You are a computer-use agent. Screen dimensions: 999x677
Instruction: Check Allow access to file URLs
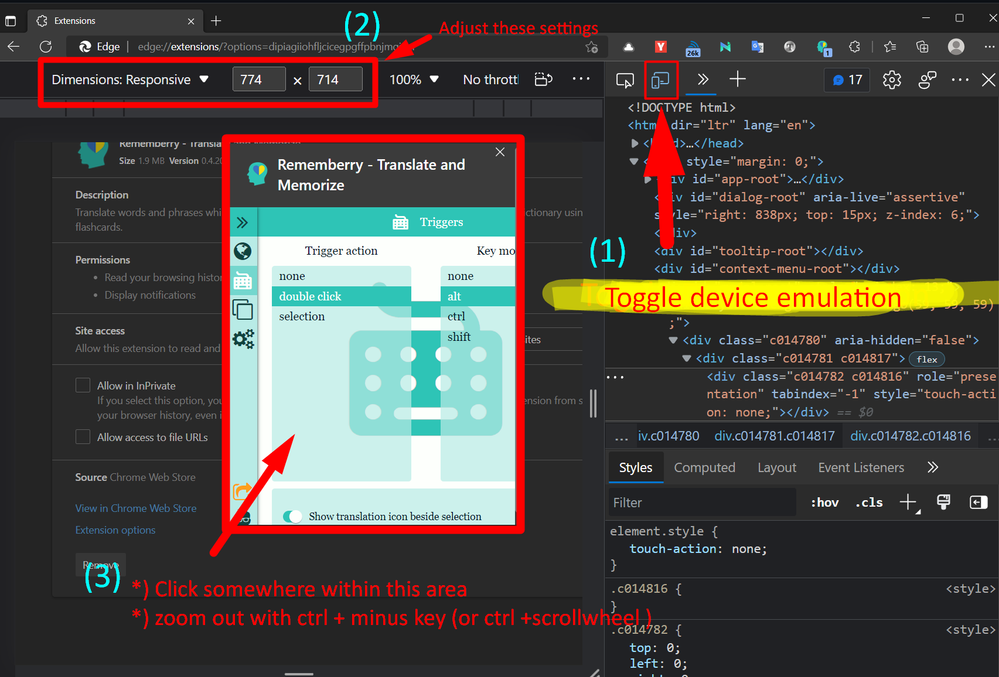click(83, 437)
